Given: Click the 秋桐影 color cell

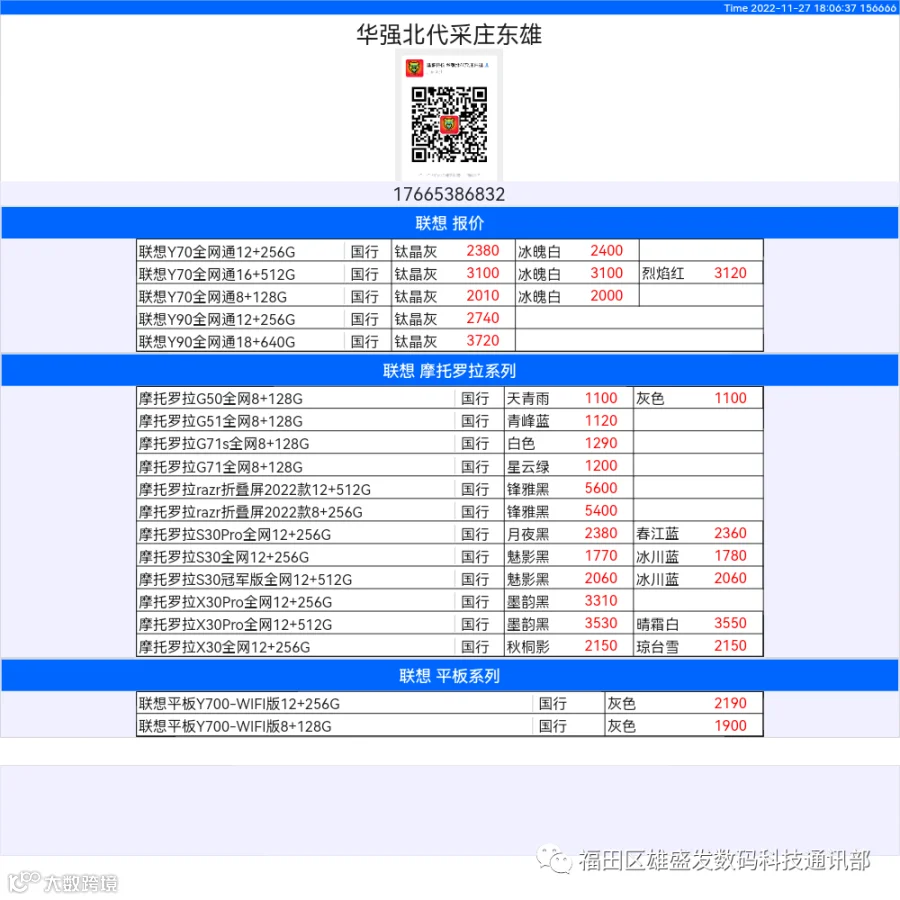Looking at the screenshot, I should [528, 646].
